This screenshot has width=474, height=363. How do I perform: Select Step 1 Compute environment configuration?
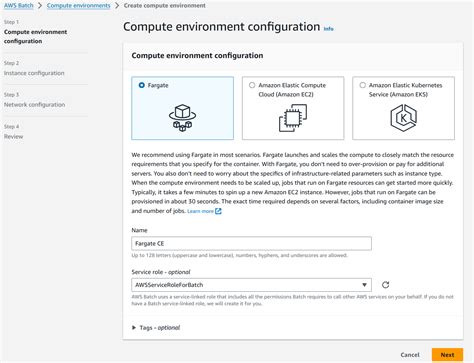(x=35, y=36)
